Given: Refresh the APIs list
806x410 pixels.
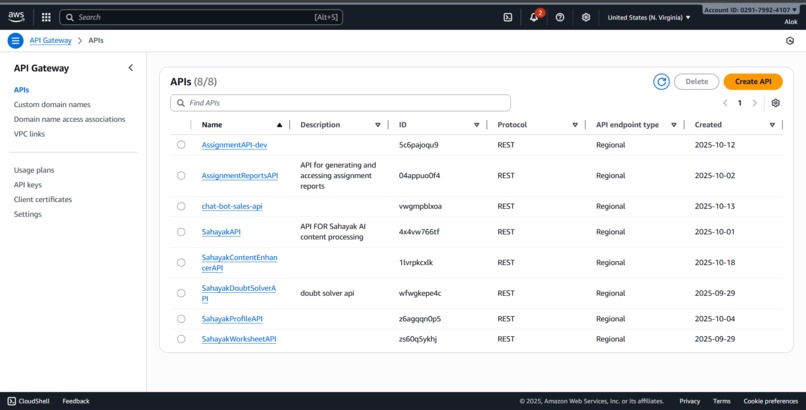Looking at the screenshot, I should (x=661, y=81).
